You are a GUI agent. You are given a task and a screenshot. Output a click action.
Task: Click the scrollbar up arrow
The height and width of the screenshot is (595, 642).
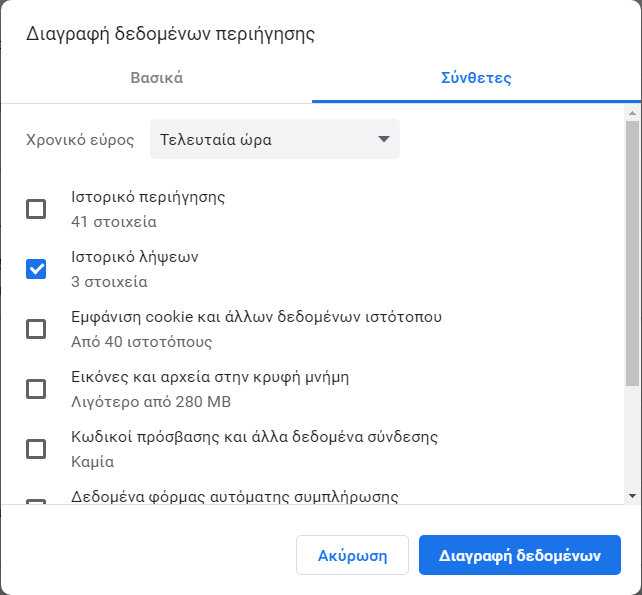pos(633,113)
